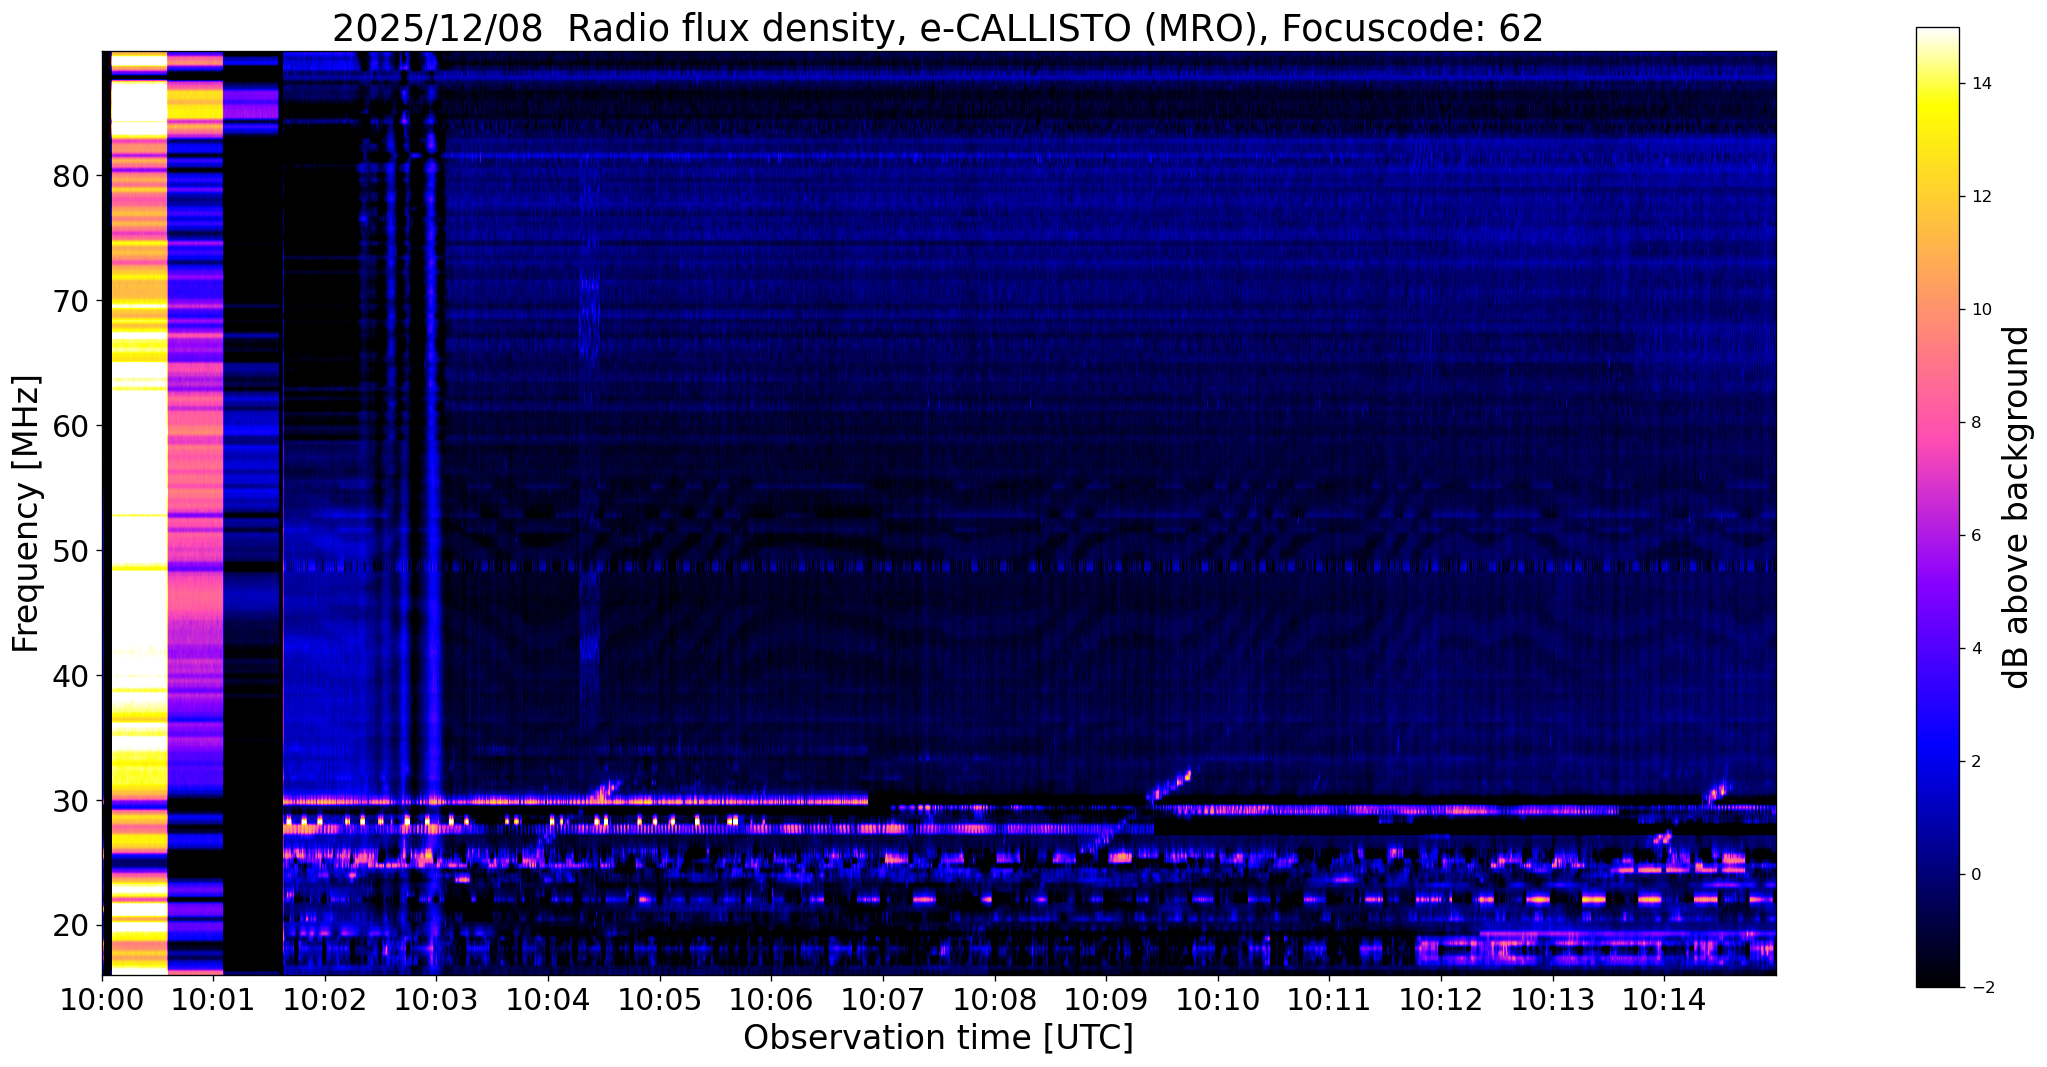Click the 10:02 time tick label
Image resolution: width=2047 pixels, height=1067 pixels.
click(x=326, y=999)
